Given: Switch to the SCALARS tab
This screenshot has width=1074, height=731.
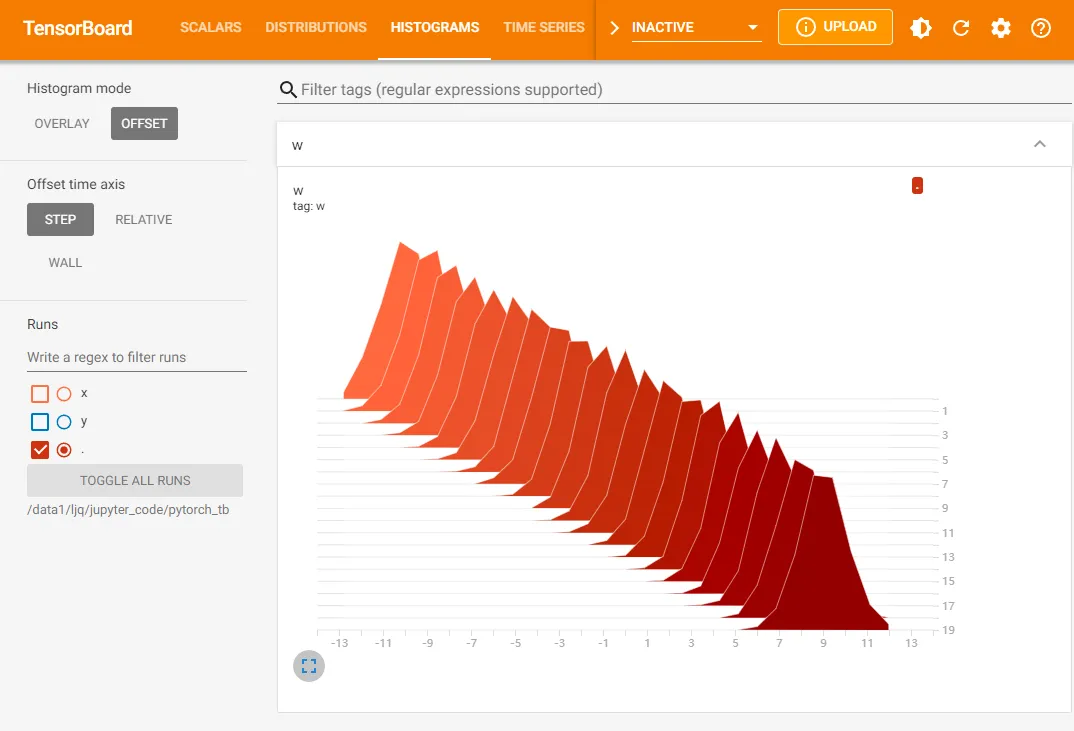Looking at the screenshot, I should tap(210, 27).
